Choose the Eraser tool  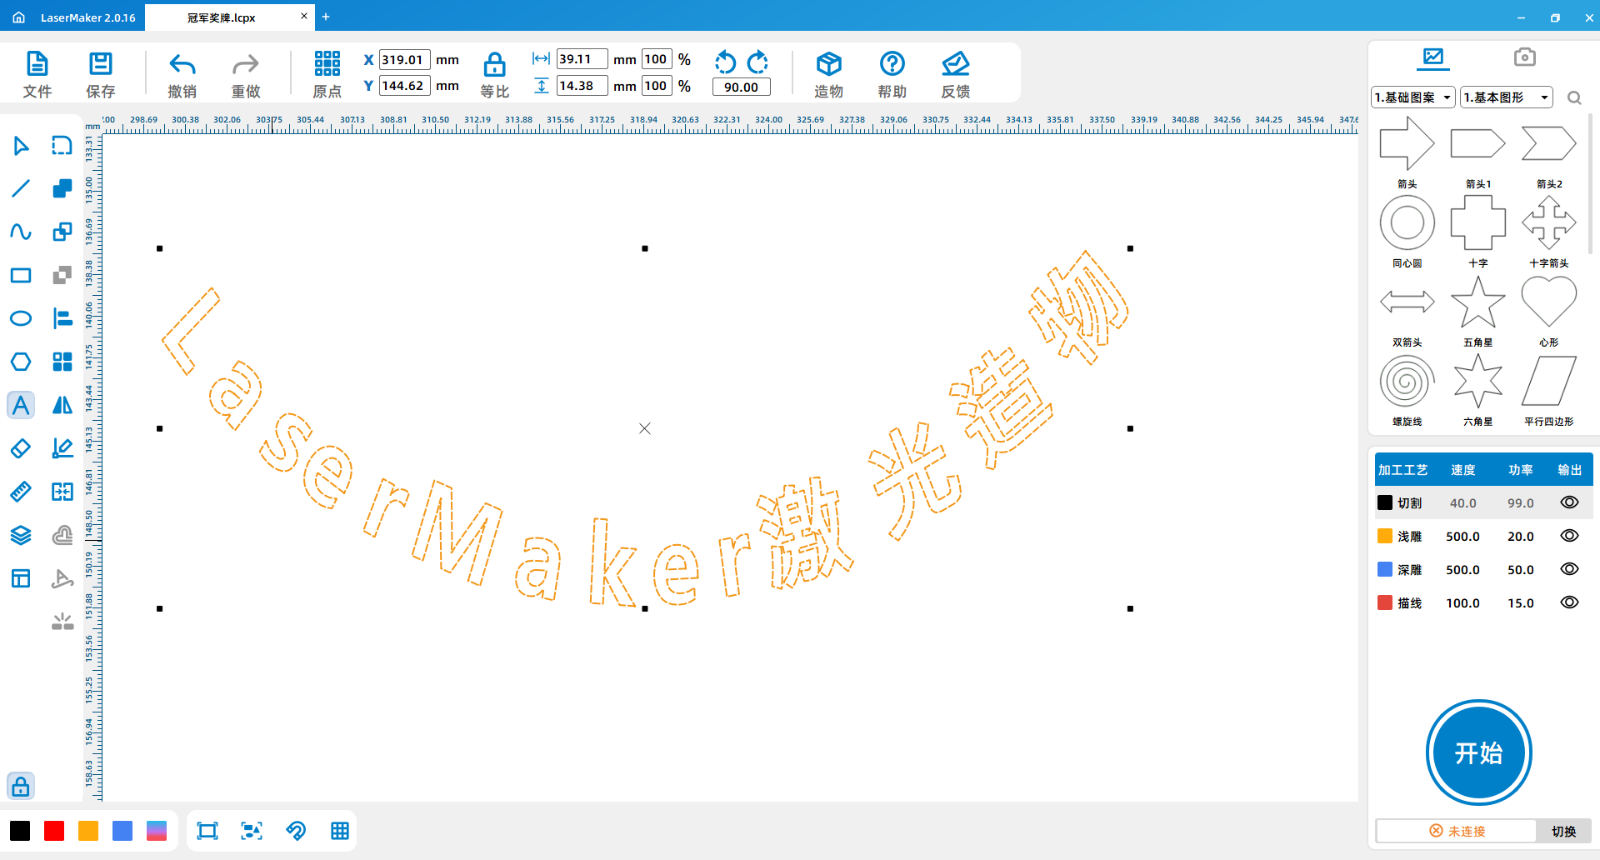click(20, 449)
